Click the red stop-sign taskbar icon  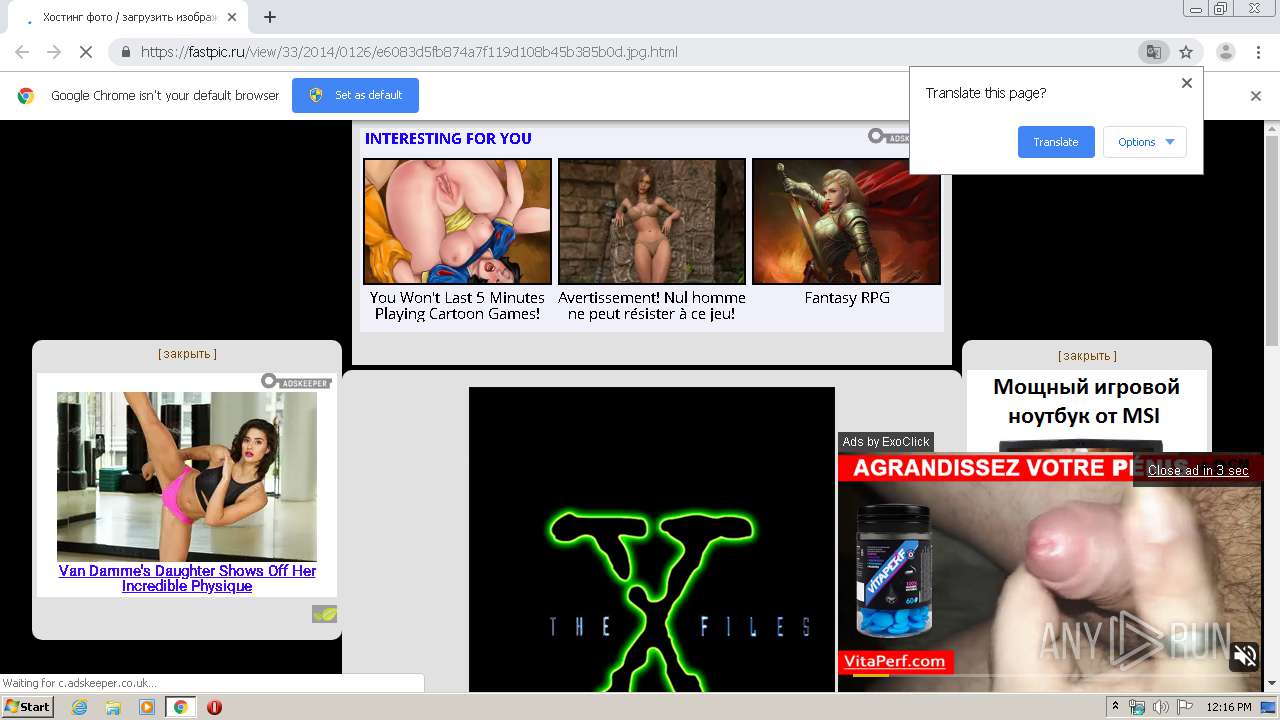pyautogui.click(x=214, y=707)
